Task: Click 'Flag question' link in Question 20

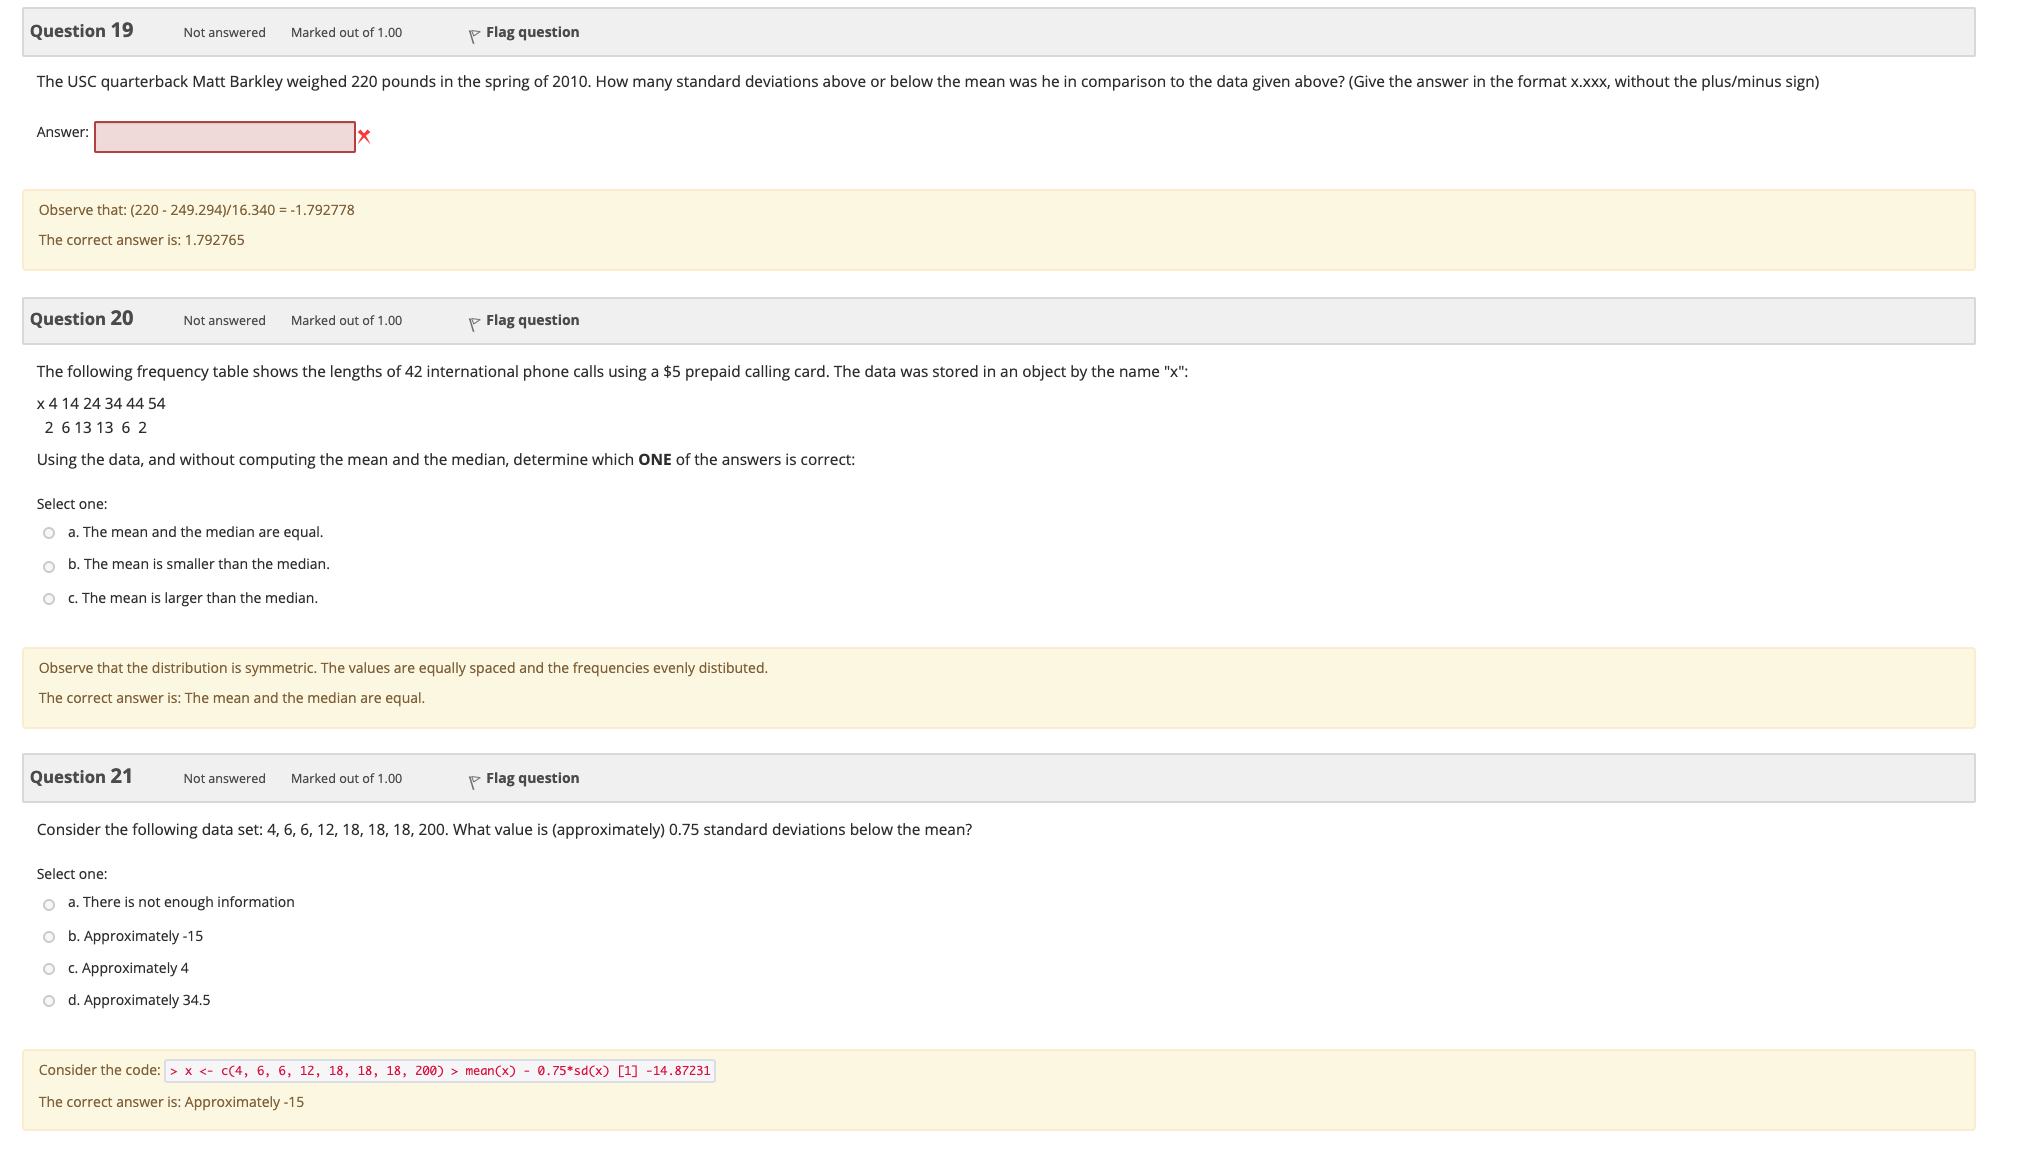Action: [x=532, y=320]
